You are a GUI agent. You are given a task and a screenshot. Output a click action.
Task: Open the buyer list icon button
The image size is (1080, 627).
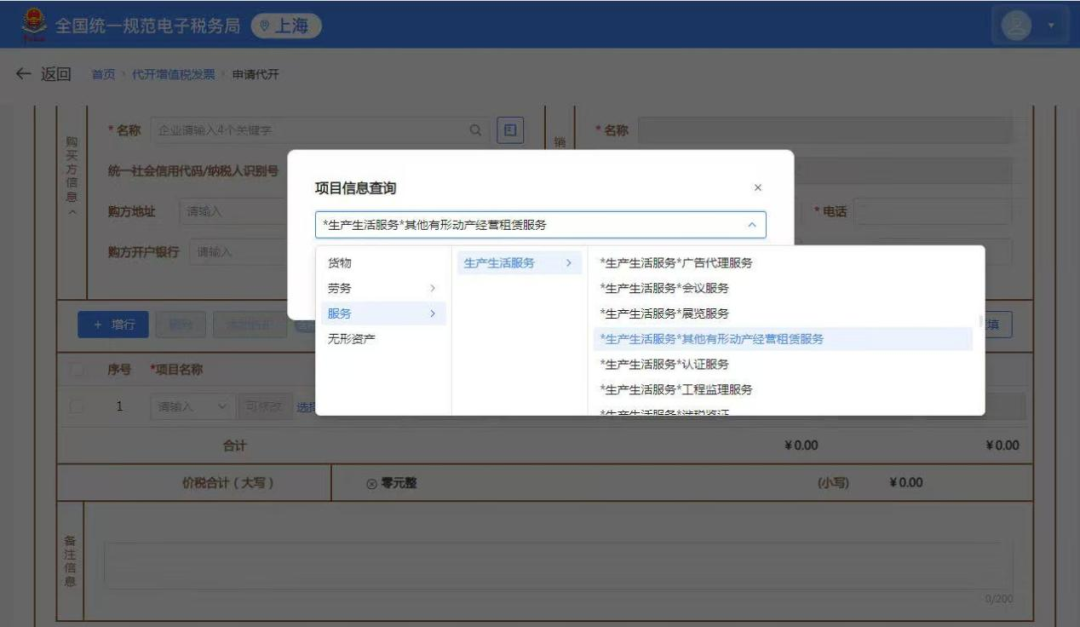tap(510, 130)
